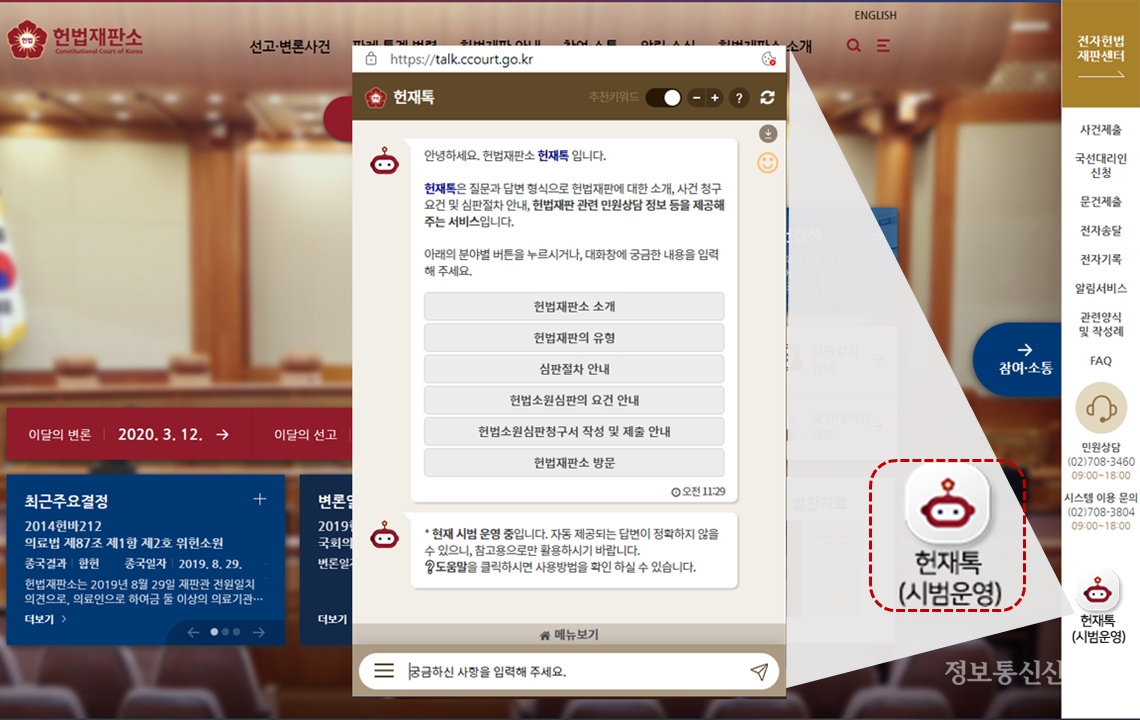The image size is (1140, 720).
Task: Open the FAQ from the sidebar
Action: [1099, 361]
